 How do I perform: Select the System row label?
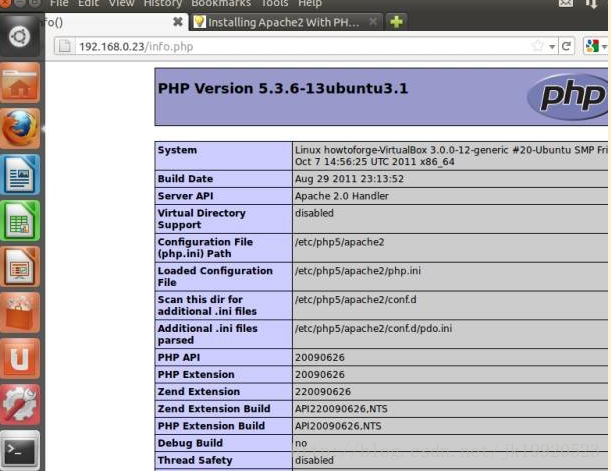point(177,150)
